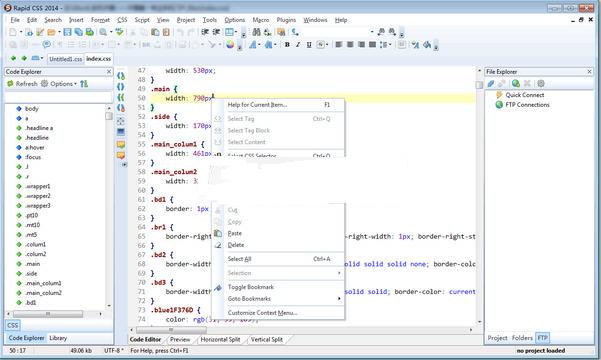
Task: Click the File Explorer settings gear icon
Action: (x=541, y=84)
